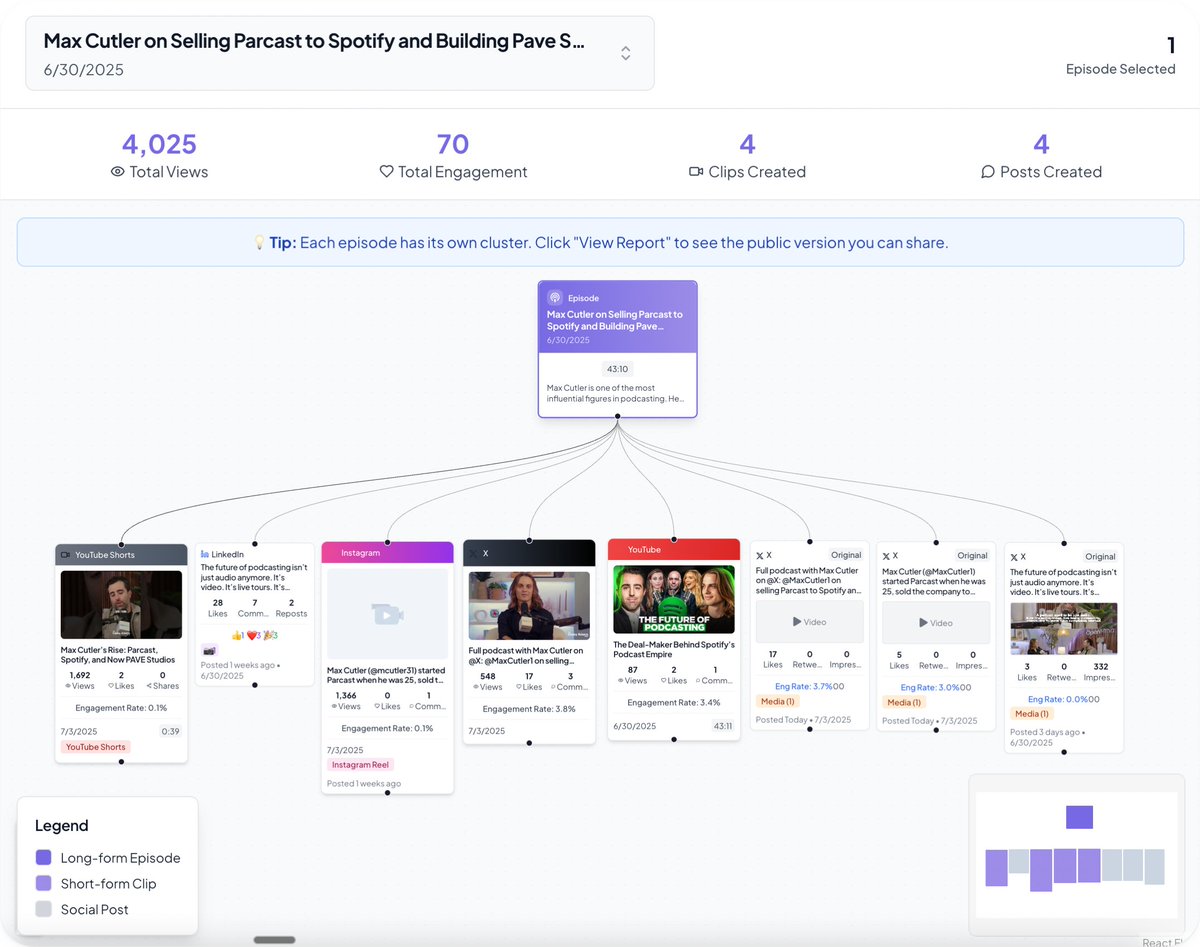Click the party popper reaction on LinkedIn card

(x=269, y=635)
